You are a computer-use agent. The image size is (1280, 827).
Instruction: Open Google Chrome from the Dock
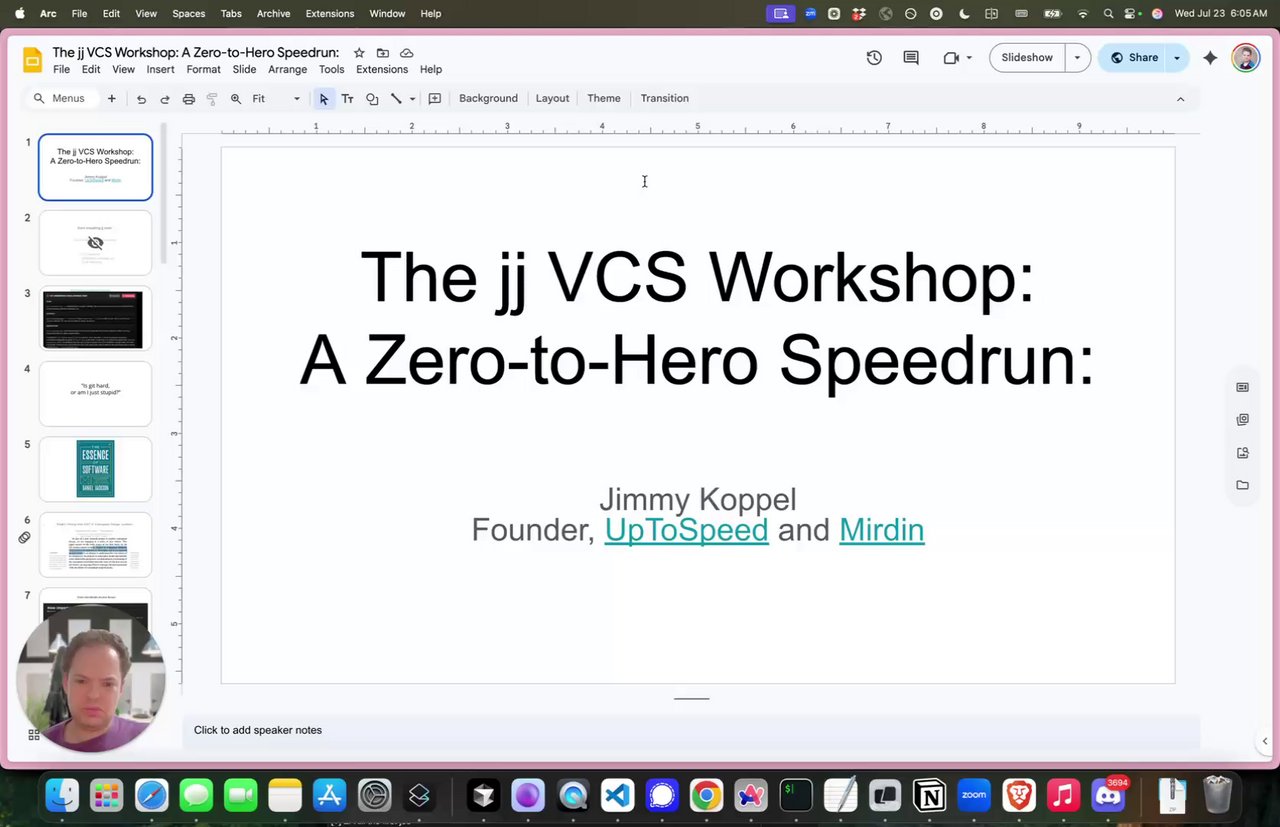(x=706, y=796)
